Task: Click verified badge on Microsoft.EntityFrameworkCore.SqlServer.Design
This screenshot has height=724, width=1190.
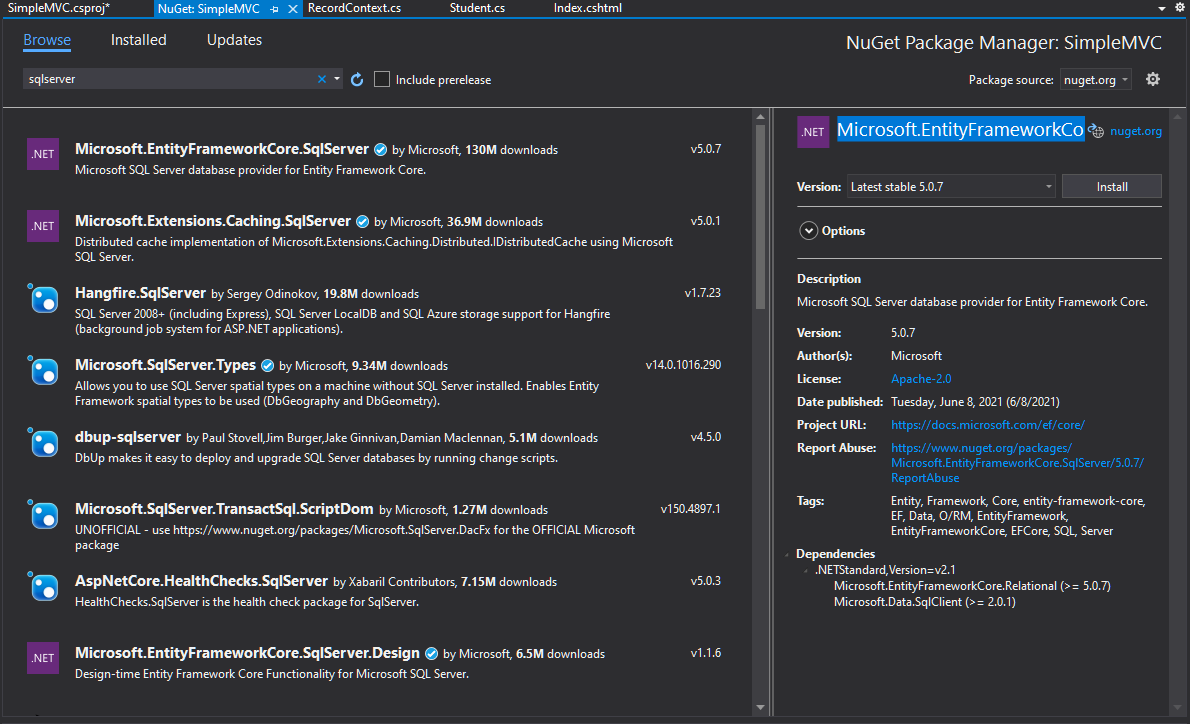Action: [432, 653]
